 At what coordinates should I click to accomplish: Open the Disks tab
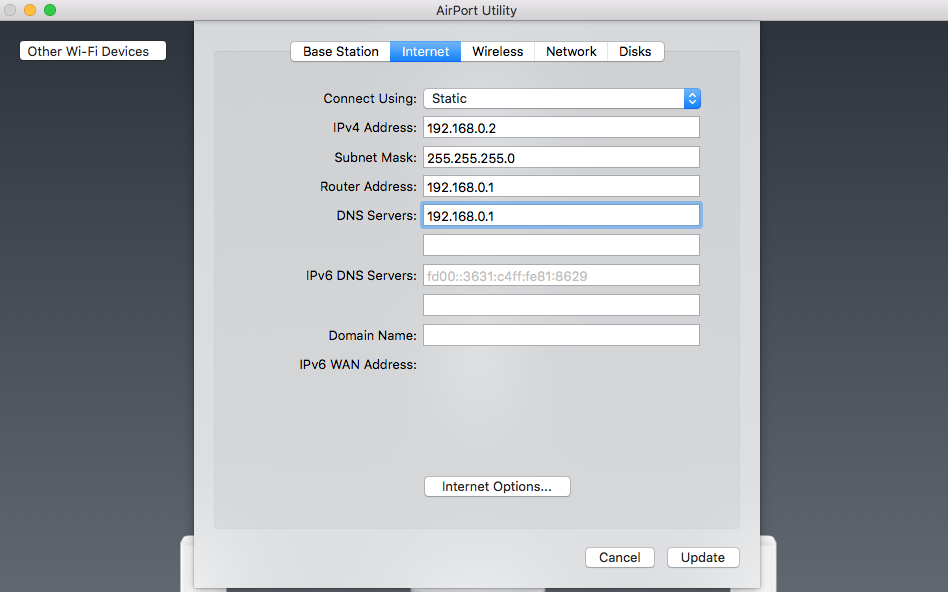[x=635, y=51]
